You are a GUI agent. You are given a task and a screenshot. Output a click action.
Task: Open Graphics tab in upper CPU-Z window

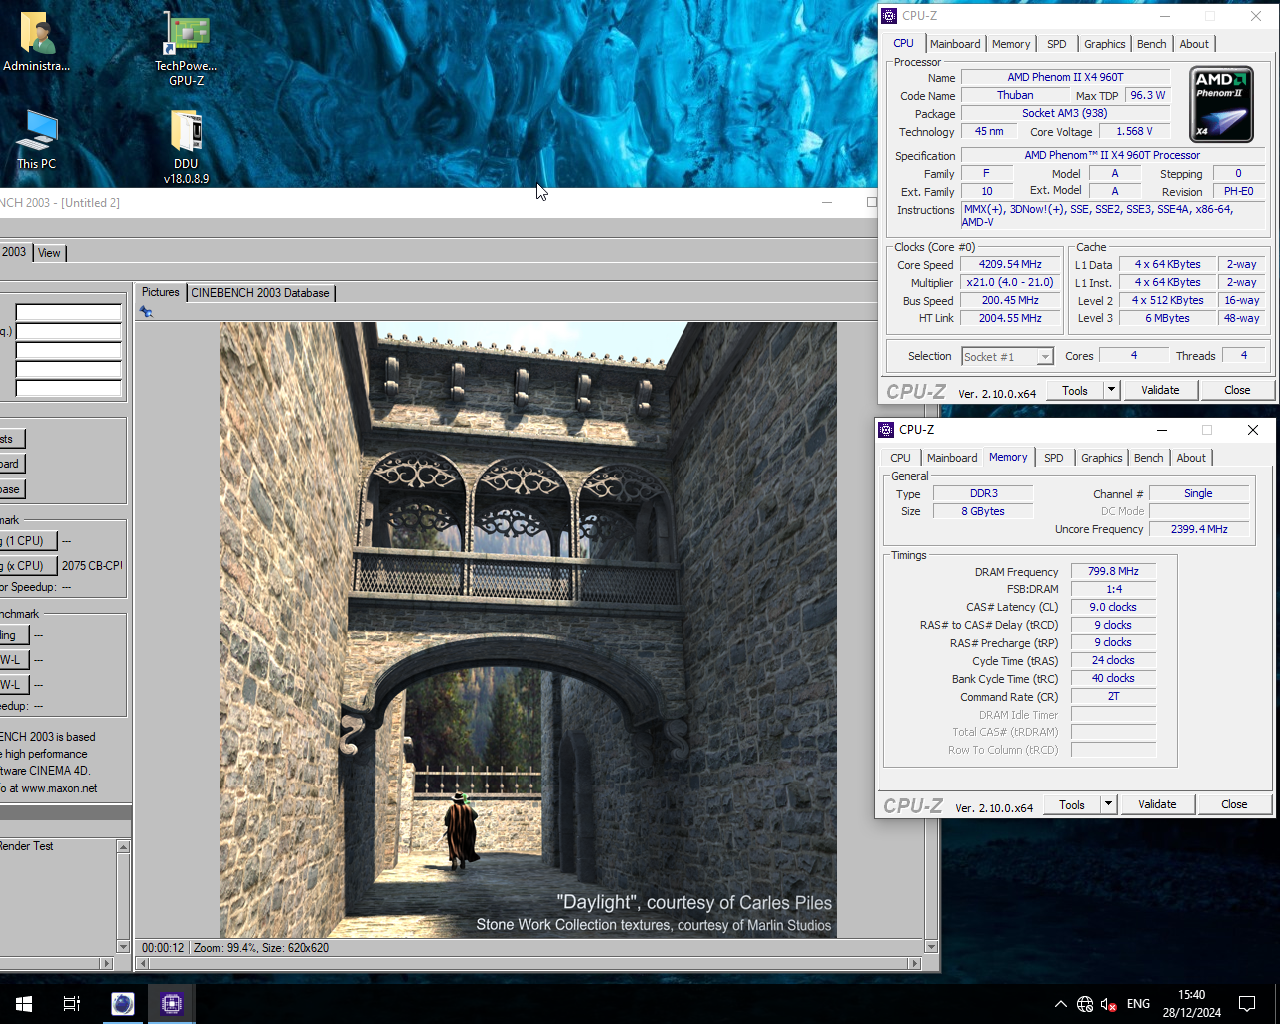tap(1105, 44)
